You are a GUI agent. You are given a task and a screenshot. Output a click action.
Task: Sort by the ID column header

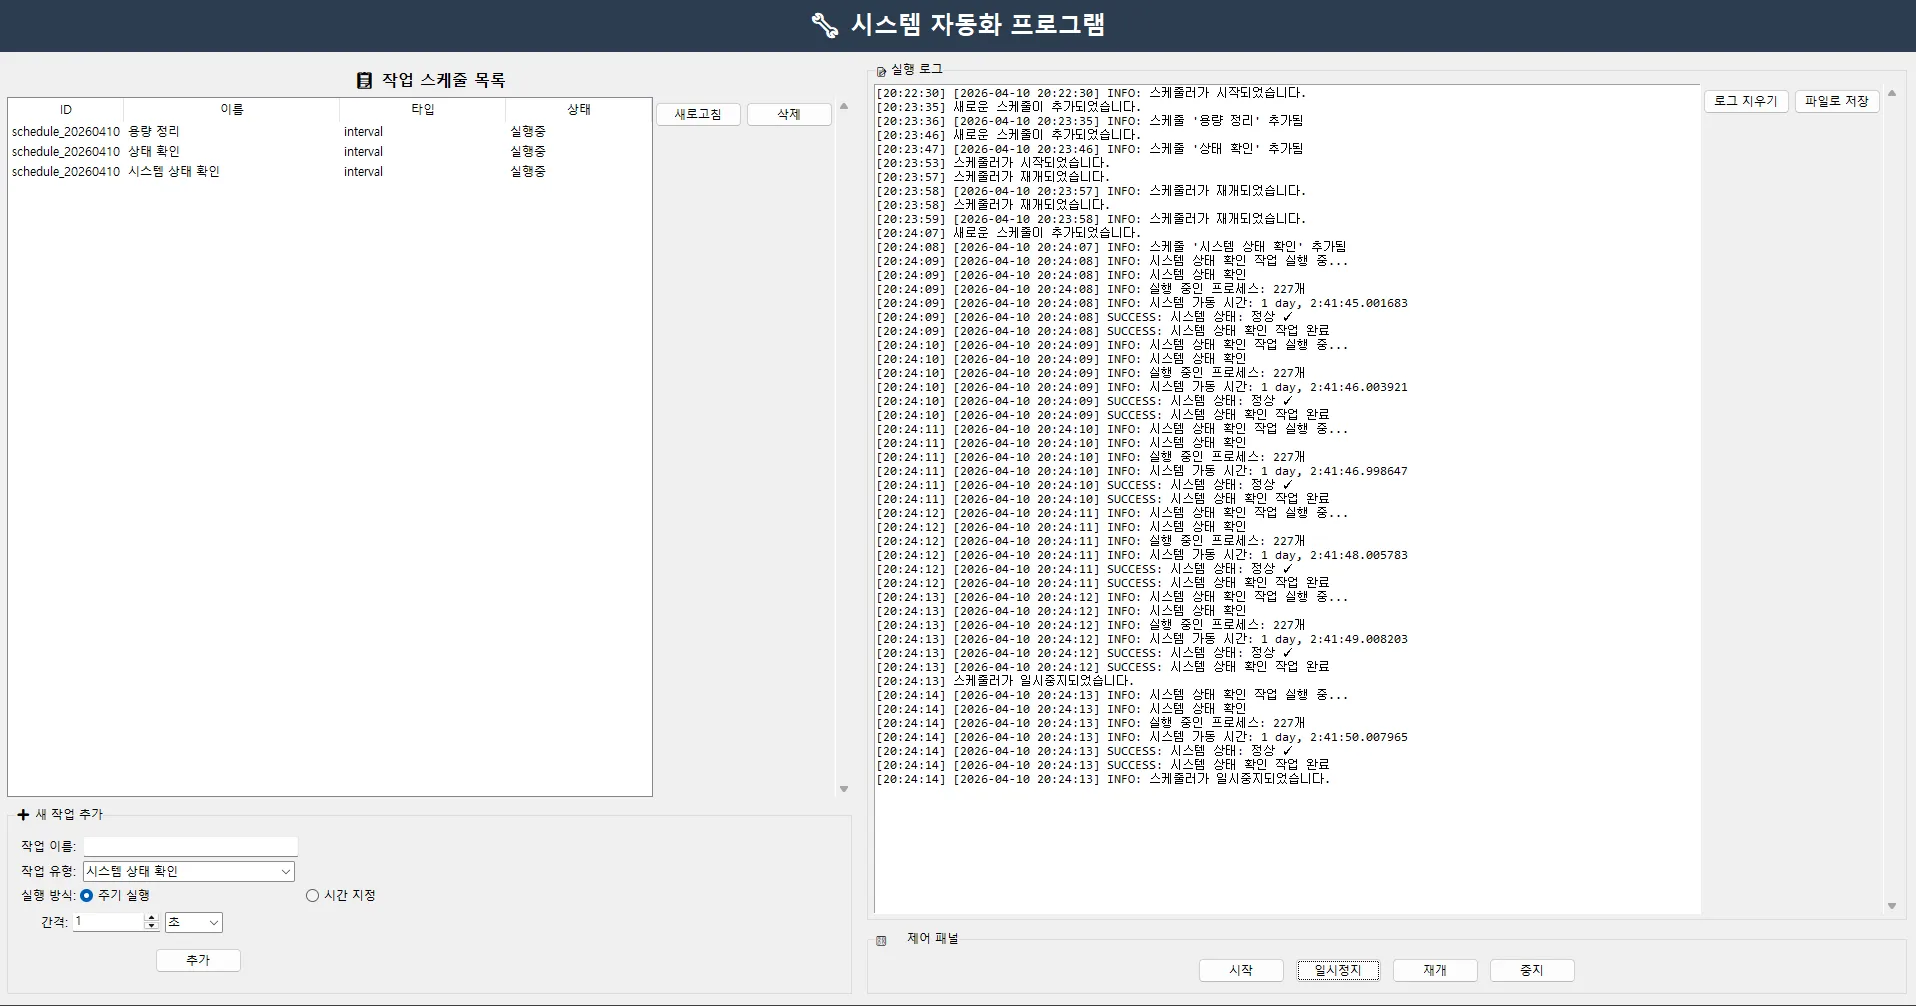(66, 110)
